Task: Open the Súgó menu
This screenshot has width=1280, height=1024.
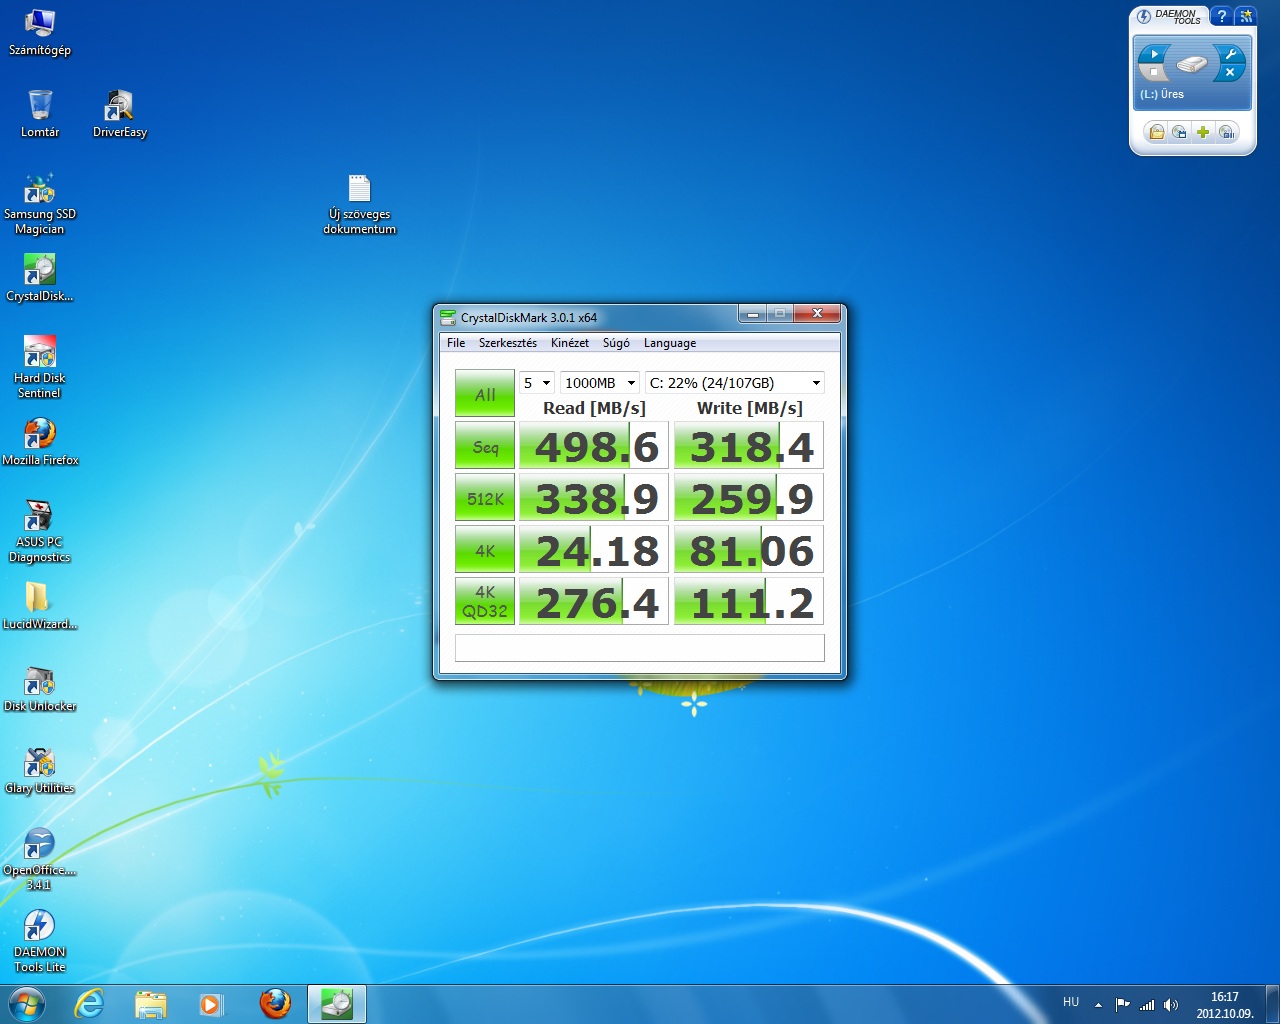Action: tap(616, 343)
